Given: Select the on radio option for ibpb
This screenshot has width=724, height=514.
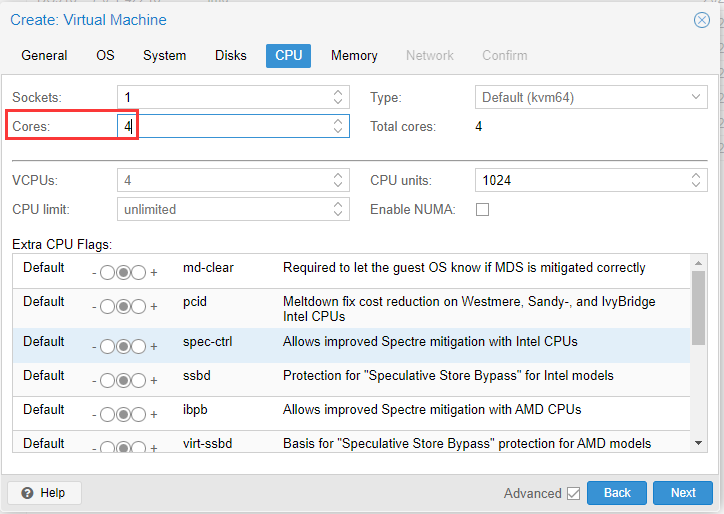Looking at the screenshot, I should point(139,412).
